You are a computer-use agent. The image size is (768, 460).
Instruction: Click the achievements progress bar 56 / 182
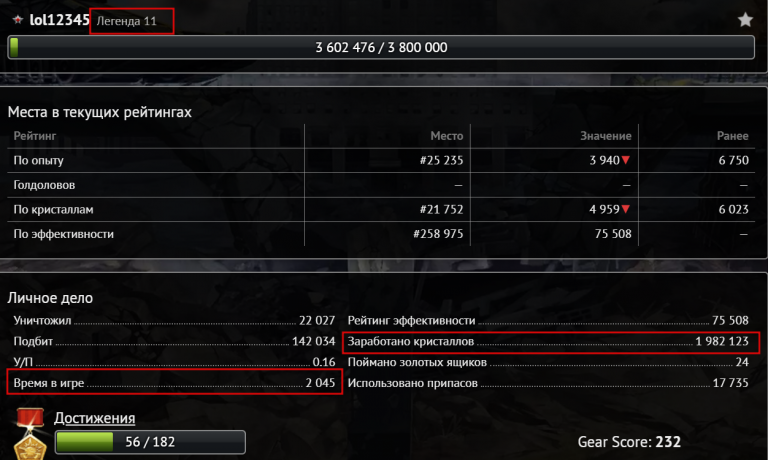tap(150, 442)
